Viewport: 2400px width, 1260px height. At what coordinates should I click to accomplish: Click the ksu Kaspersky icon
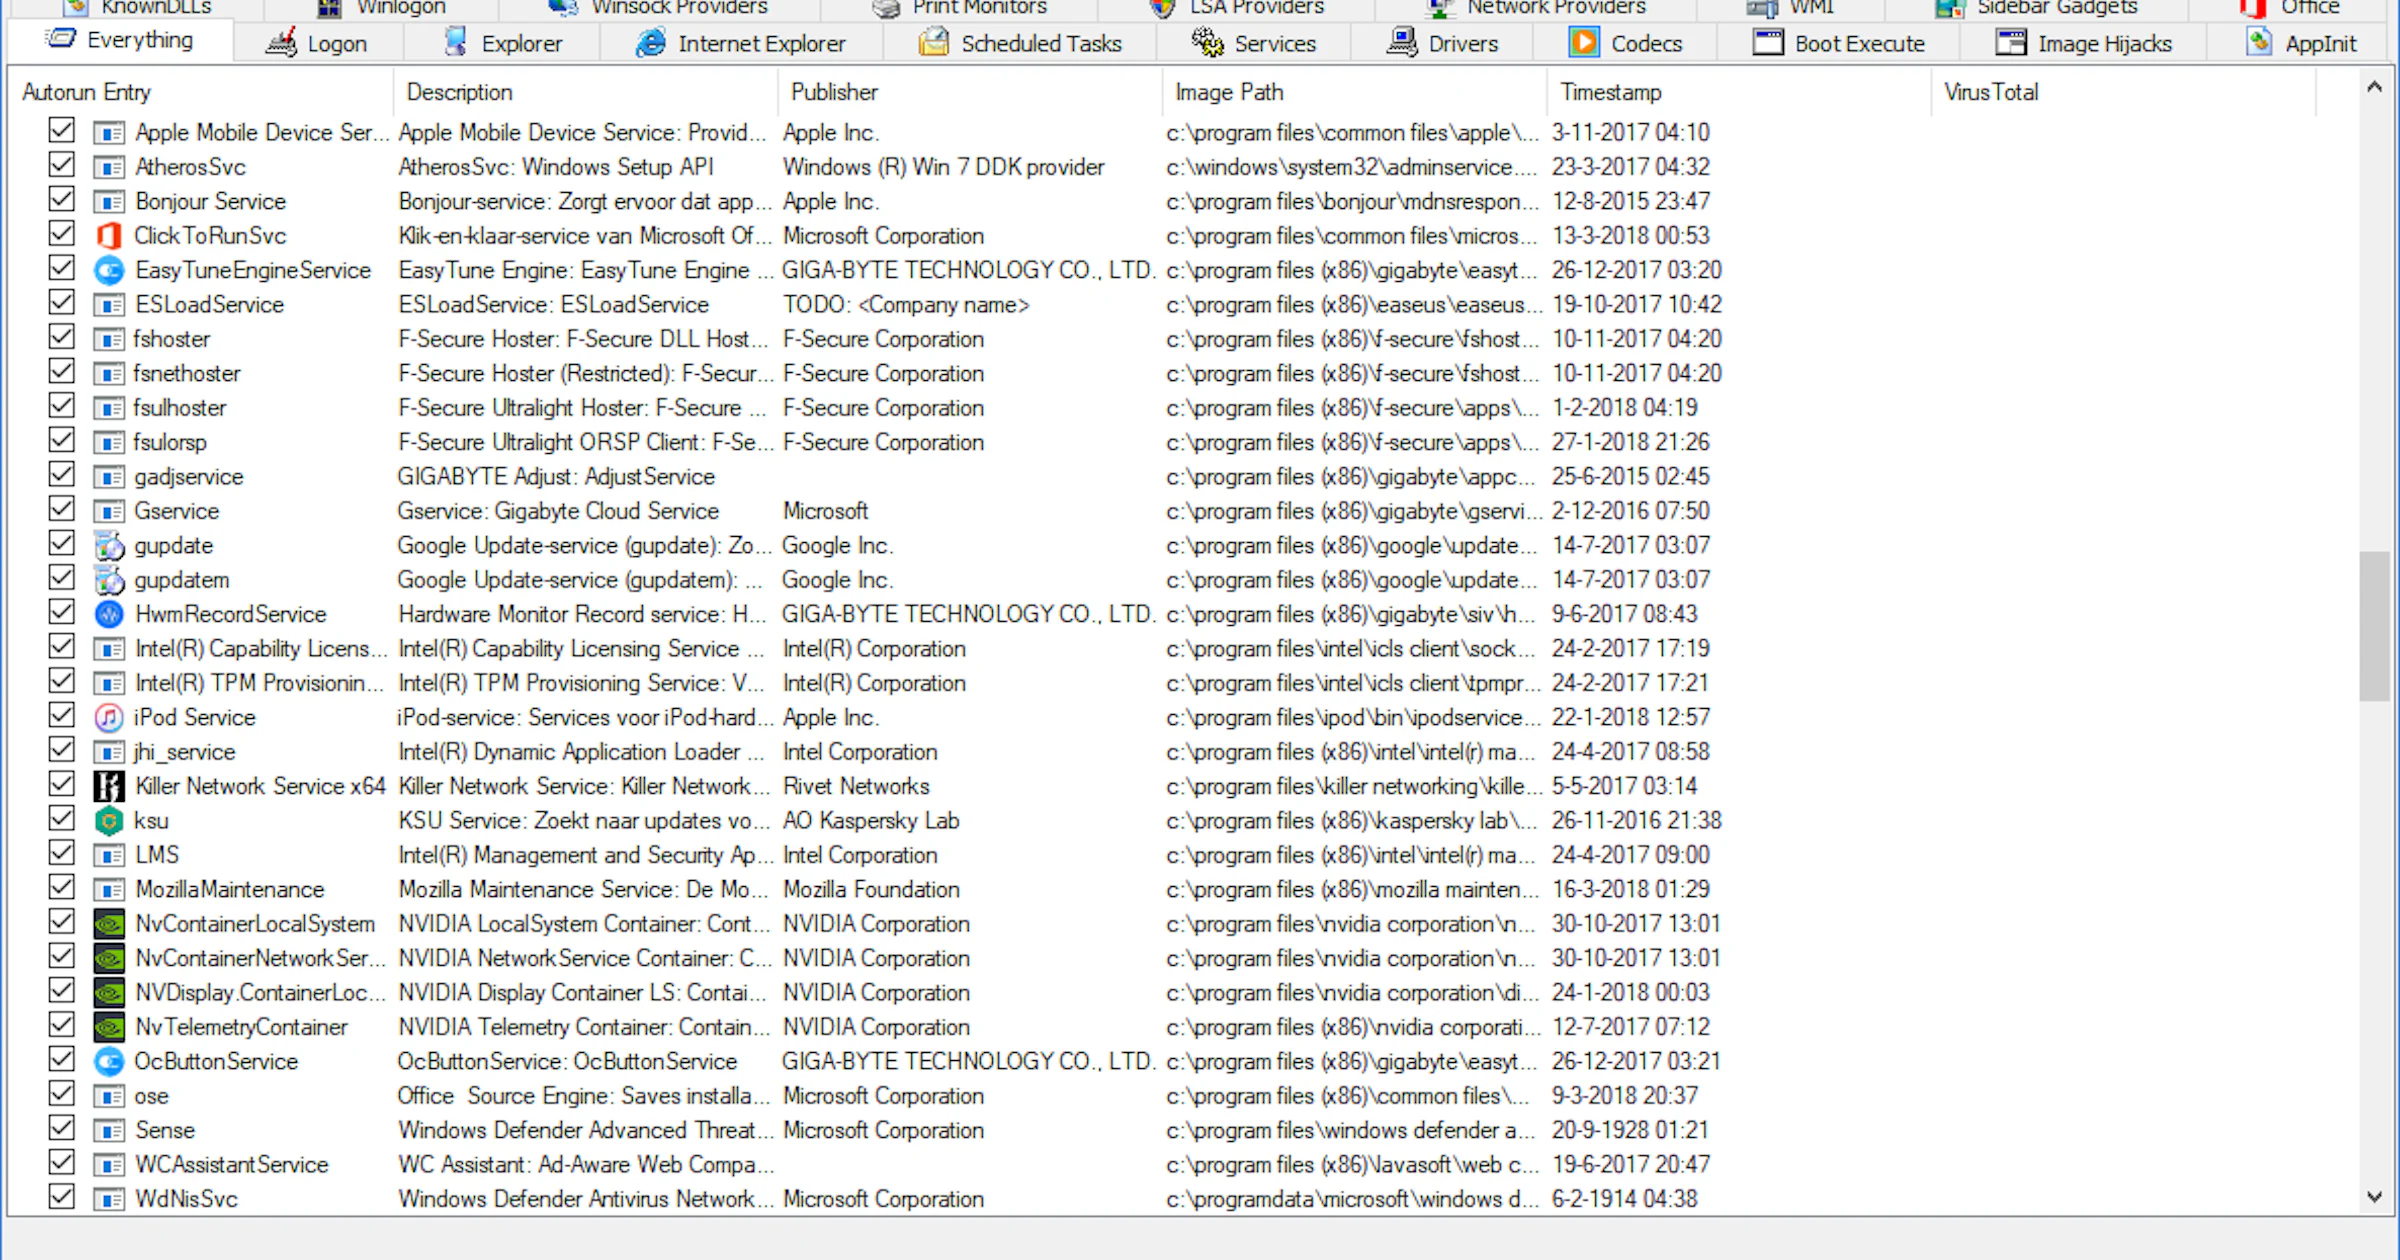[109, 821]
